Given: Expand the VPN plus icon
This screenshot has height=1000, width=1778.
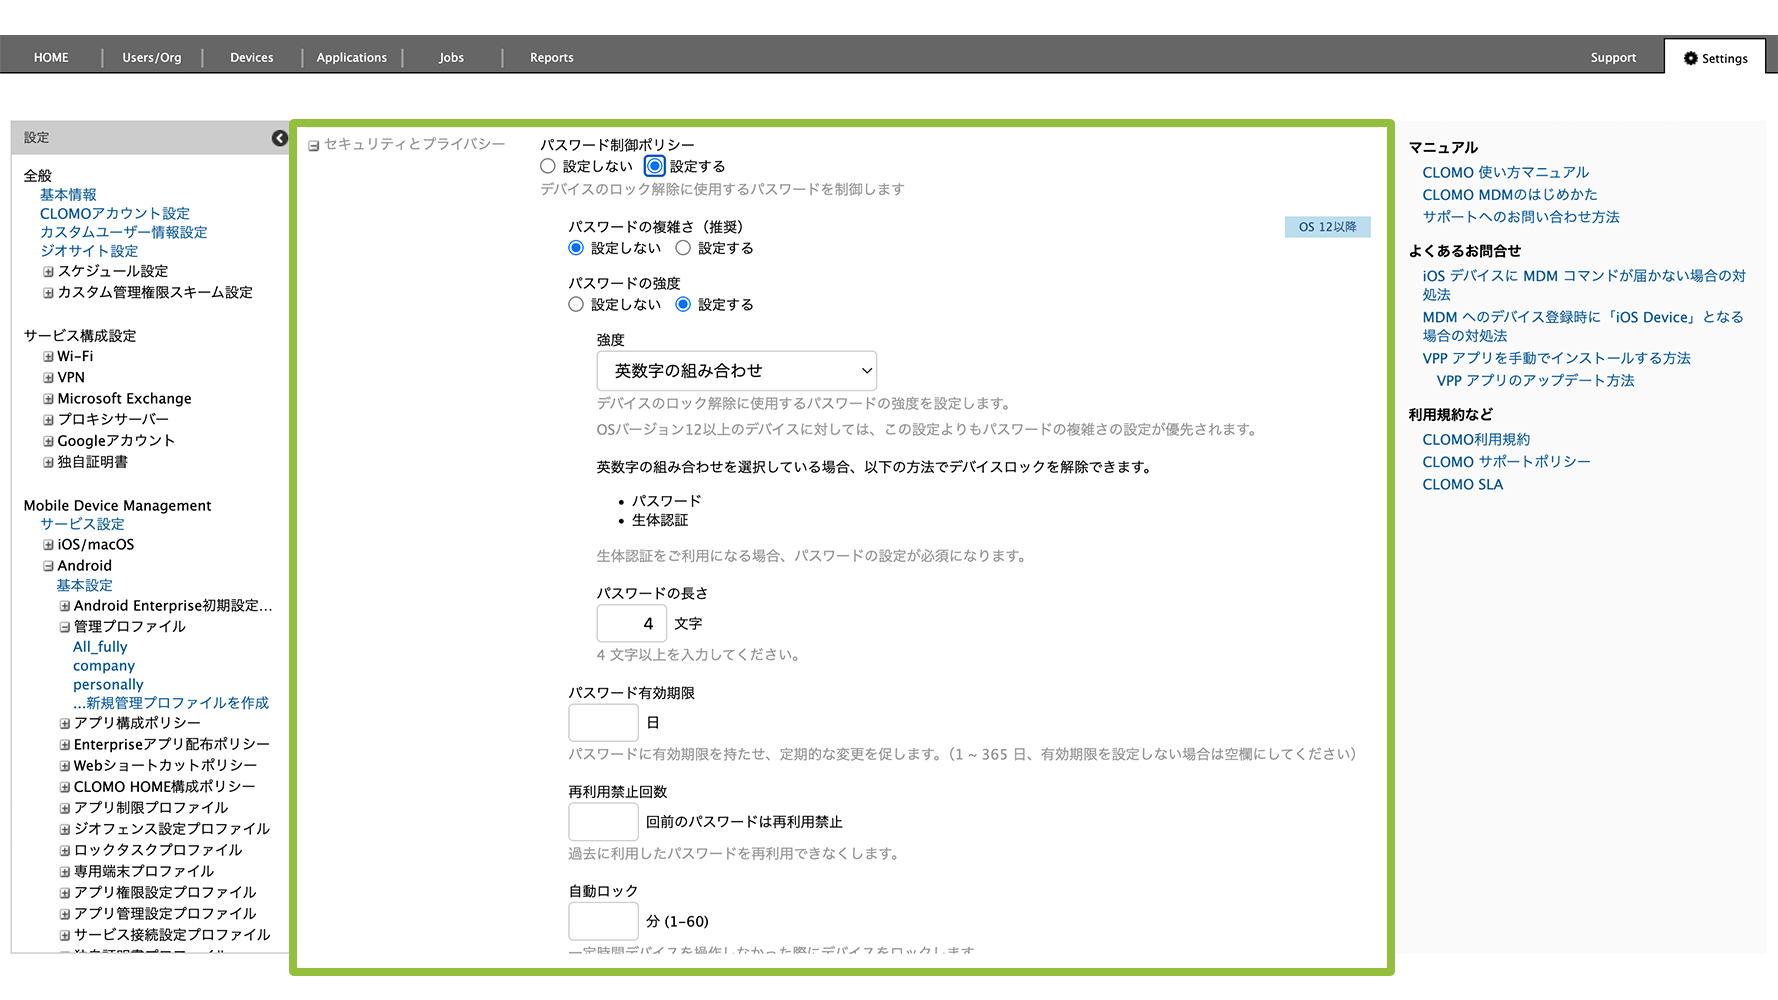Looking at the screenshot, I should tap(48, 378).
